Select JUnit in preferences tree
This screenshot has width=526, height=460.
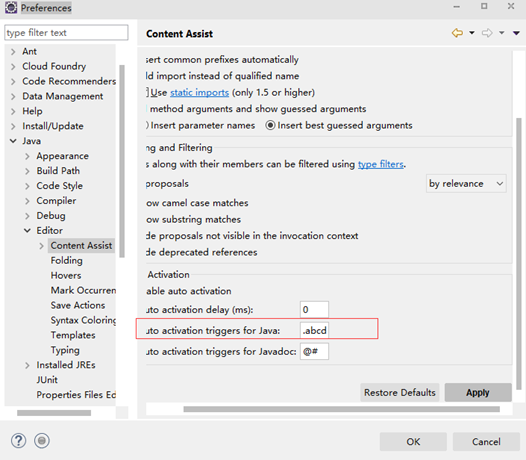(47, 380)
